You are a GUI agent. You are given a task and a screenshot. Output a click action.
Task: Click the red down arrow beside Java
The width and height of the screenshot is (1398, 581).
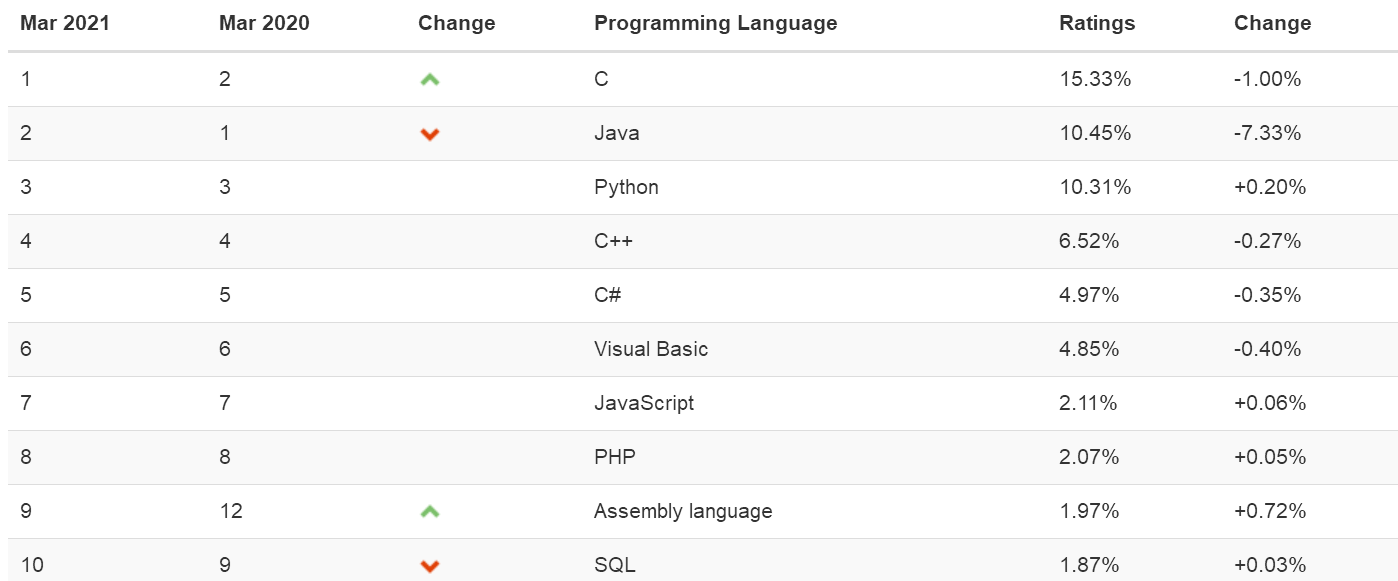pyautogui.click(x=430, y=134)
